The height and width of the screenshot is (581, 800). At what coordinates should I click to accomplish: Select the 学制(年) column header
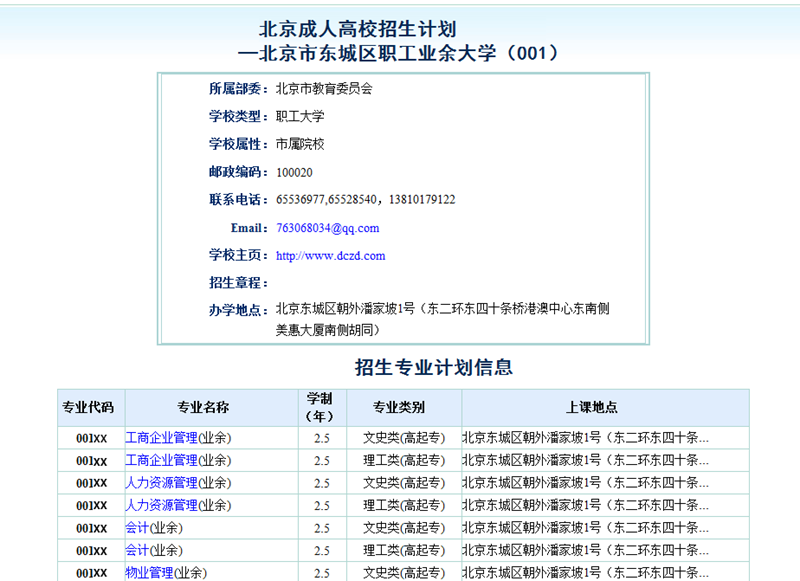tap(321, 408)
